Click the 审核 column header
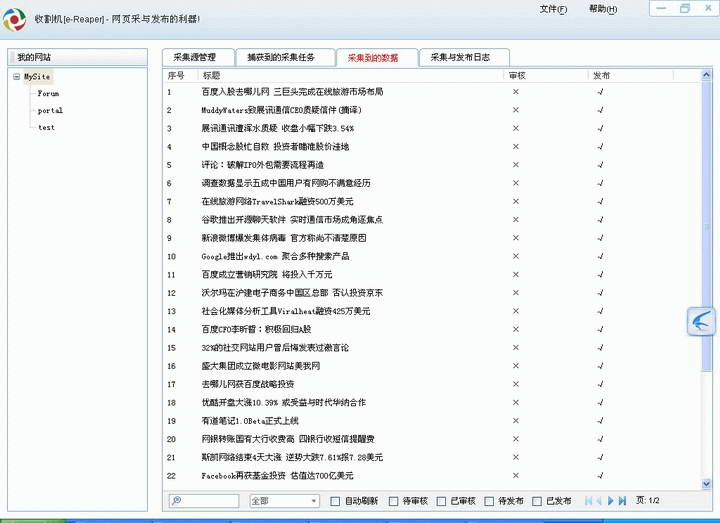The width and height of the screenshot is (720, 523). (546, 75)
